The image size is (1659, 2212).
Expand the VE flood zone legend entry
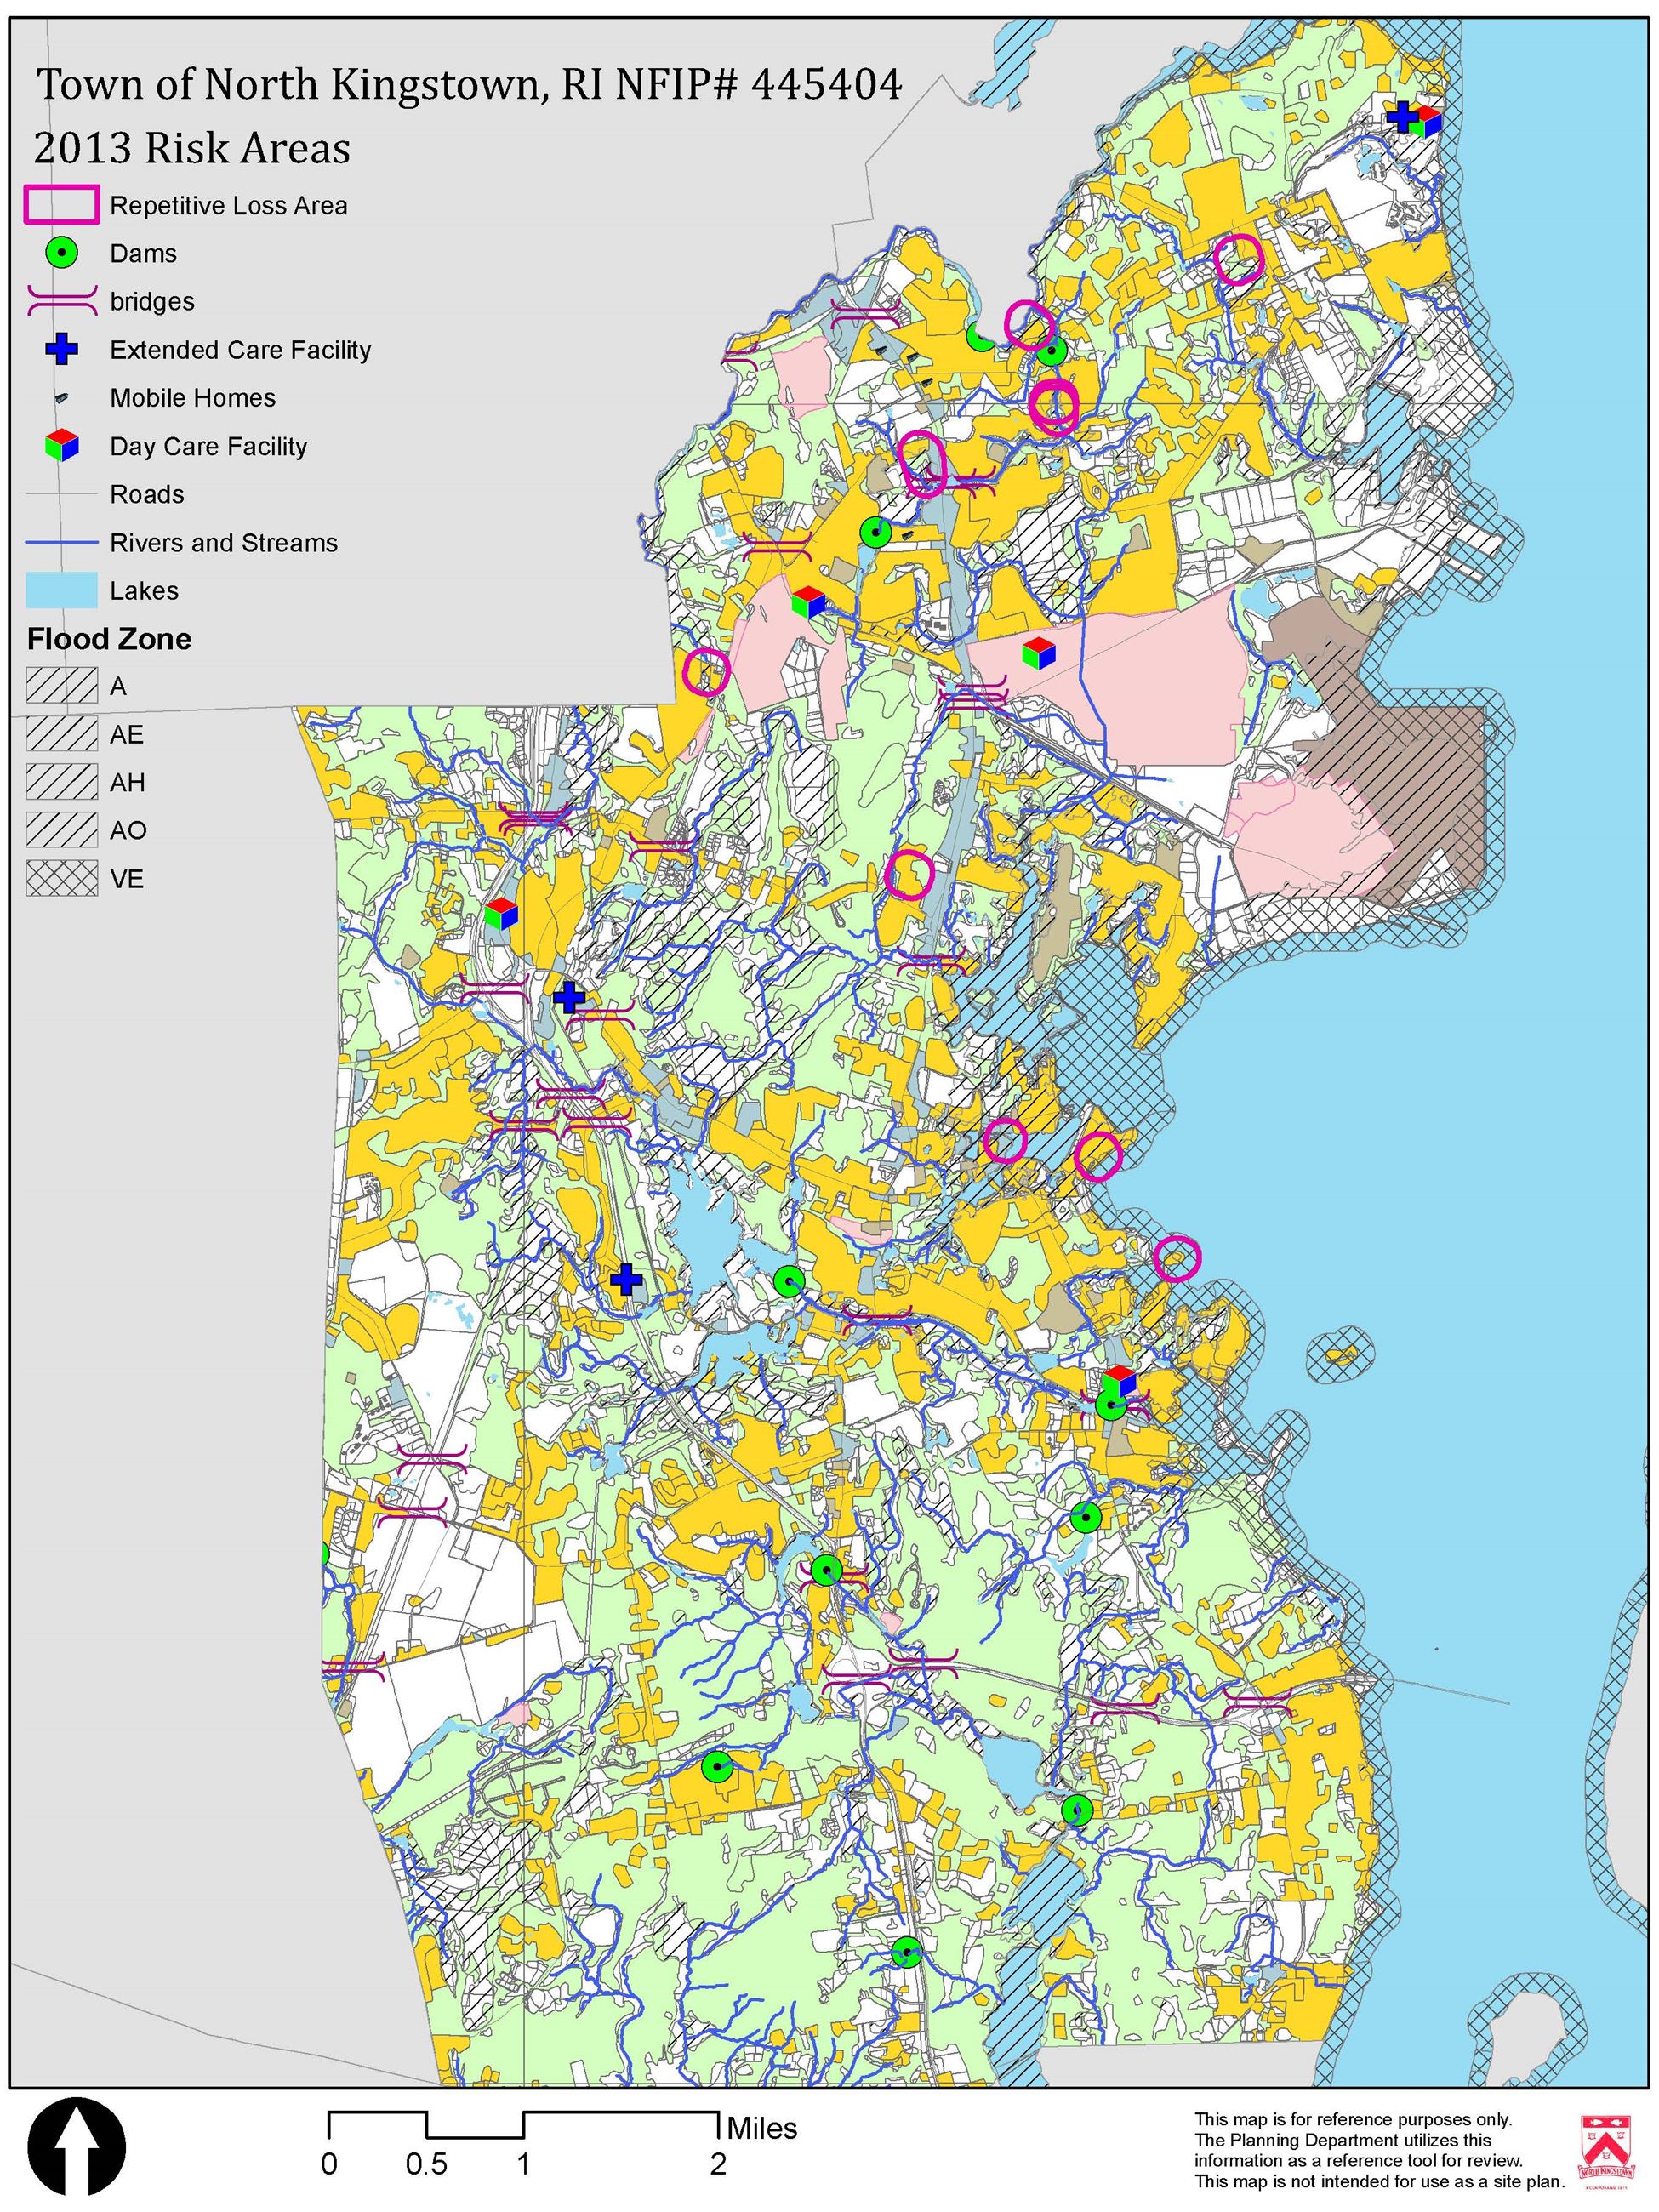click(x=62, y=879)
